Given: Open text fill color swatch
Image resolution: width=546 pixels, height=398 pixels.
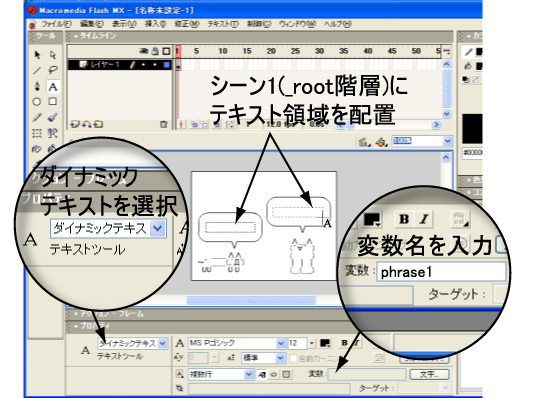Looking at the screenshot, I should (325, 343).
